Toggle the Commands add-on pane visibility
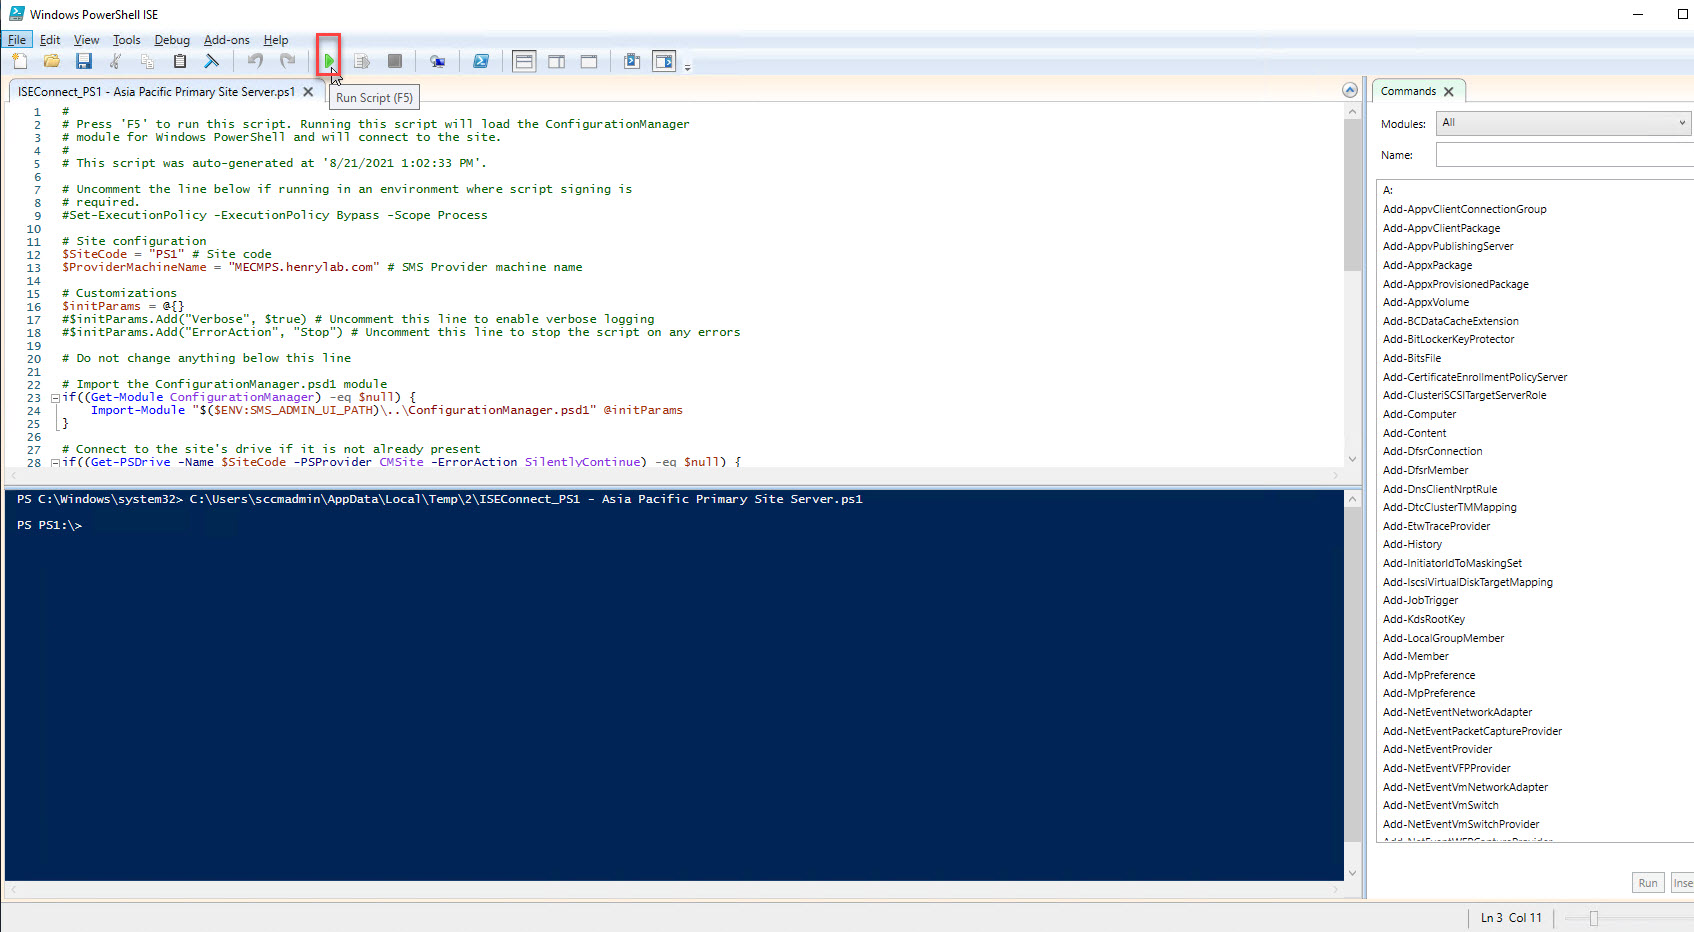Viewport: 1694px width, 932px height. click(664, 61)
